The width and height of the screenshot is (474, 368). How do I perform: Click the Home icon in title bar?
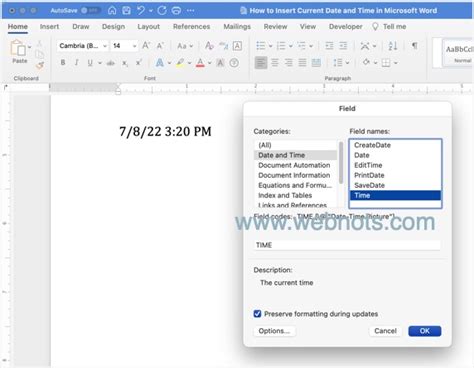112,11
